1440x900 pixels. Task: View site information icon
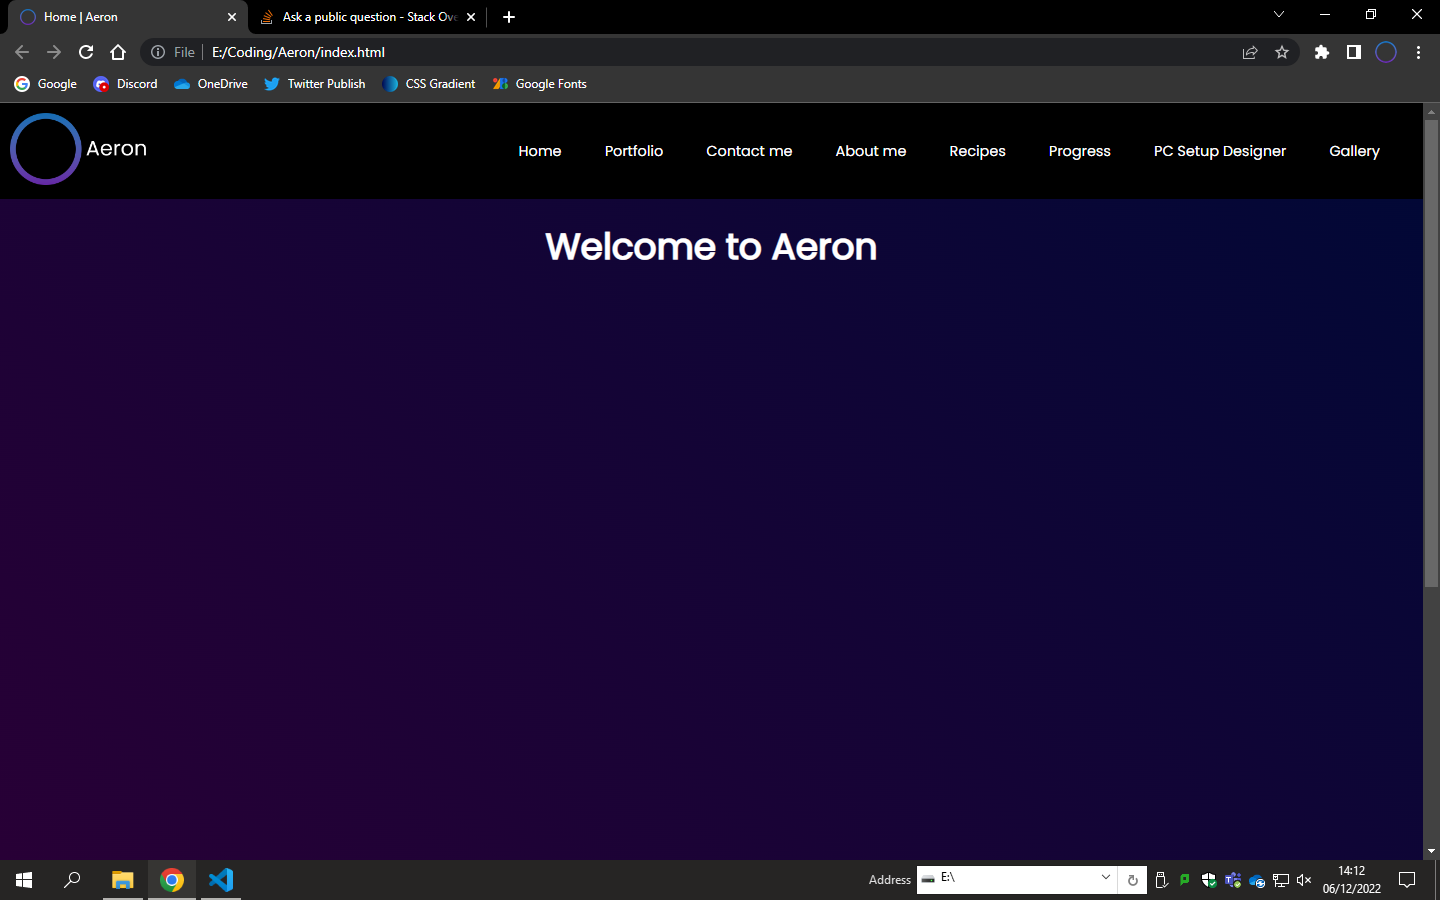coord(158,52)
